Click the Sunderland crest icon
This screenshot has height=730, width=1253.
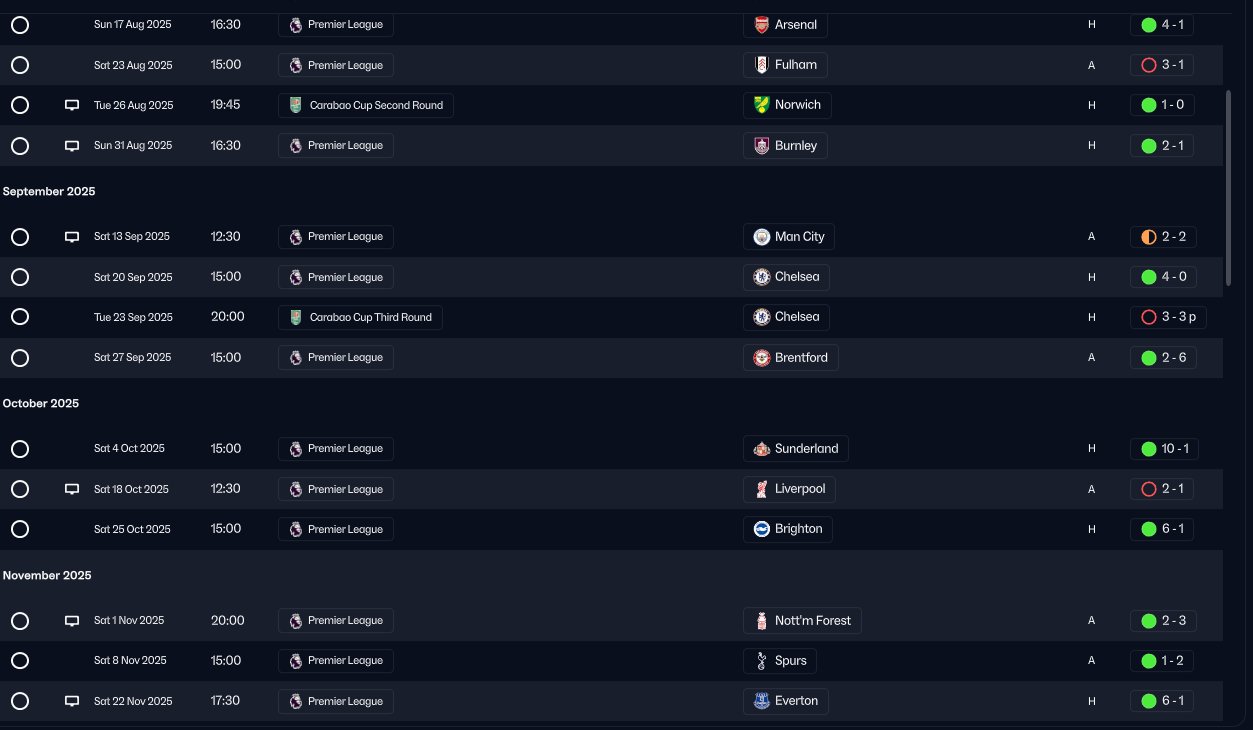761,449
